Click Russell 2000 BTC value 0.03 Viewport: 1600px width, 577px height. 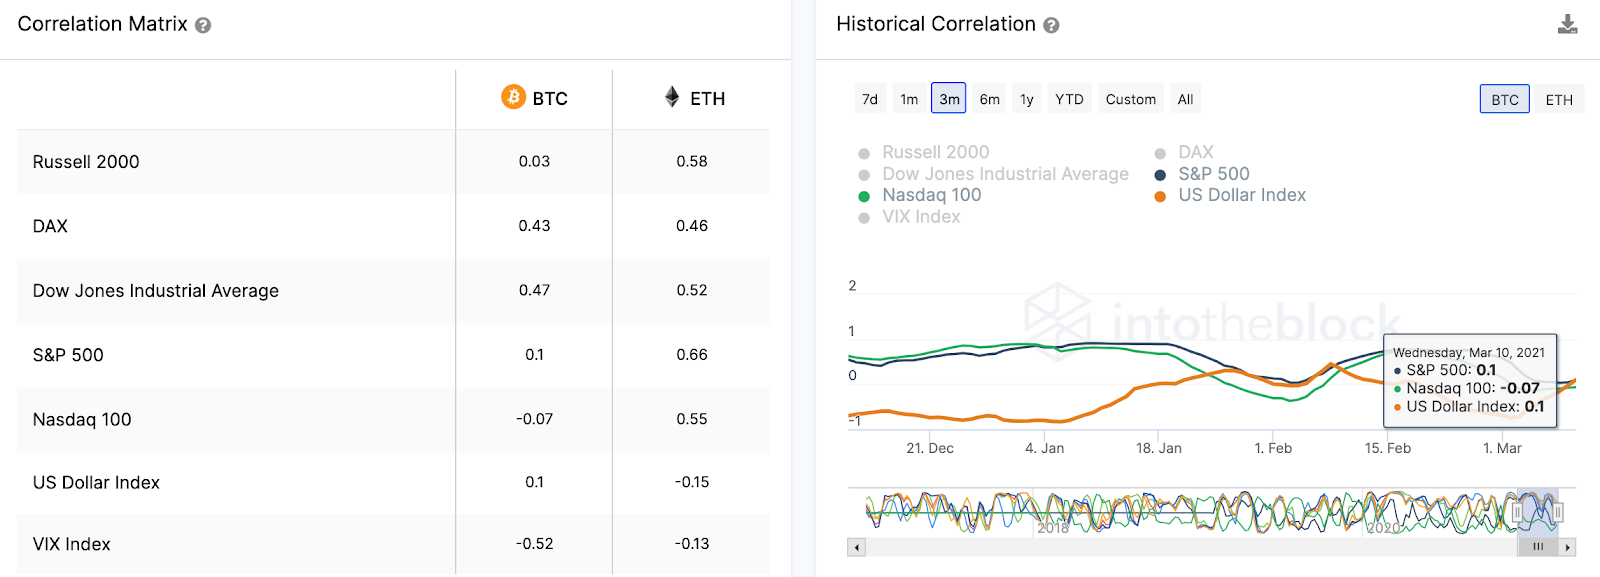pos(534,161)
